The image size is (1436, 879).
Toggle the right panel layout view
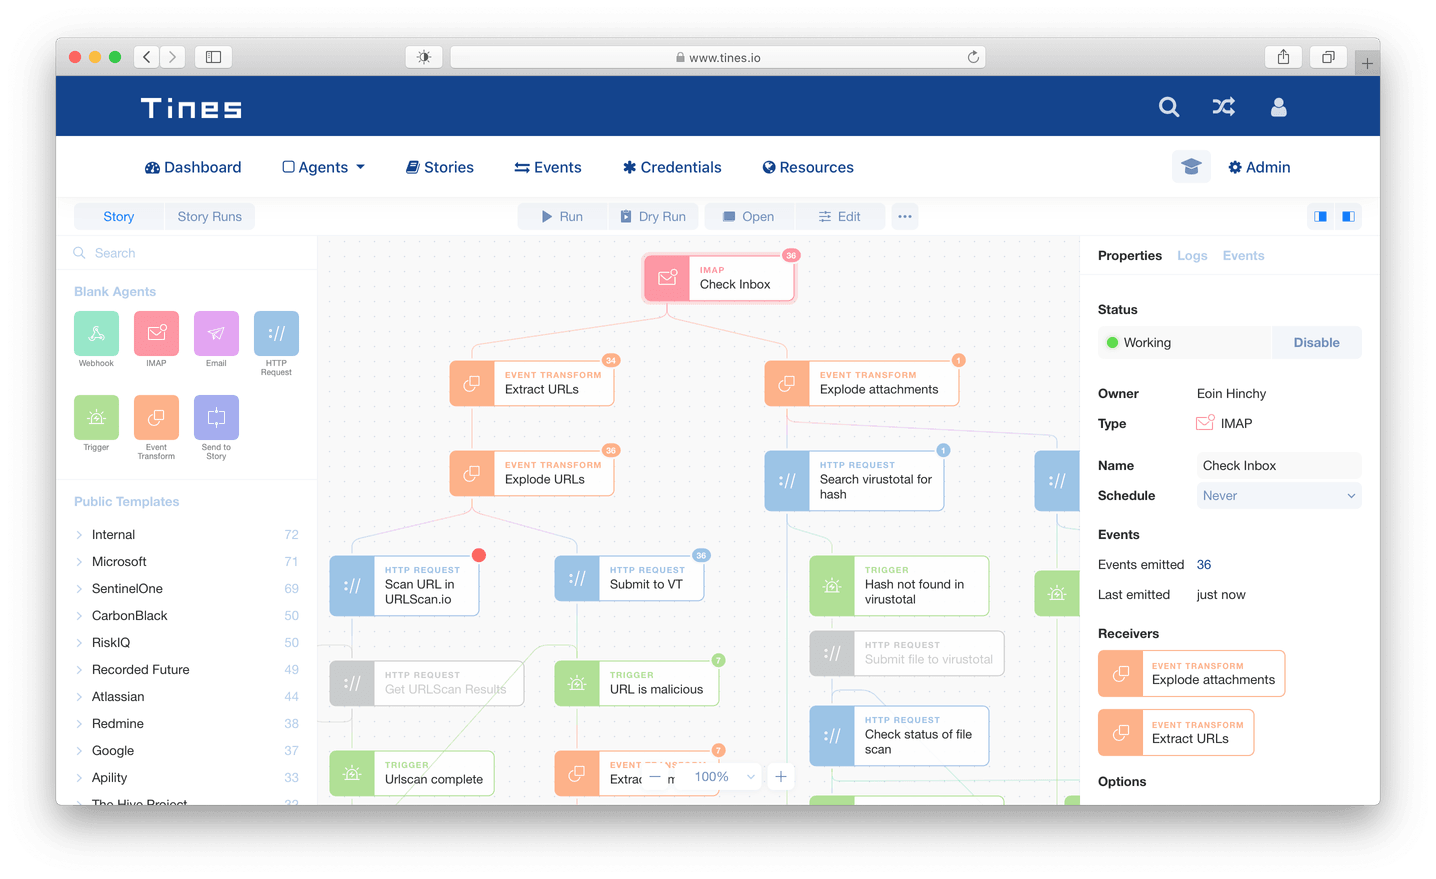(x=1348, y=216)
